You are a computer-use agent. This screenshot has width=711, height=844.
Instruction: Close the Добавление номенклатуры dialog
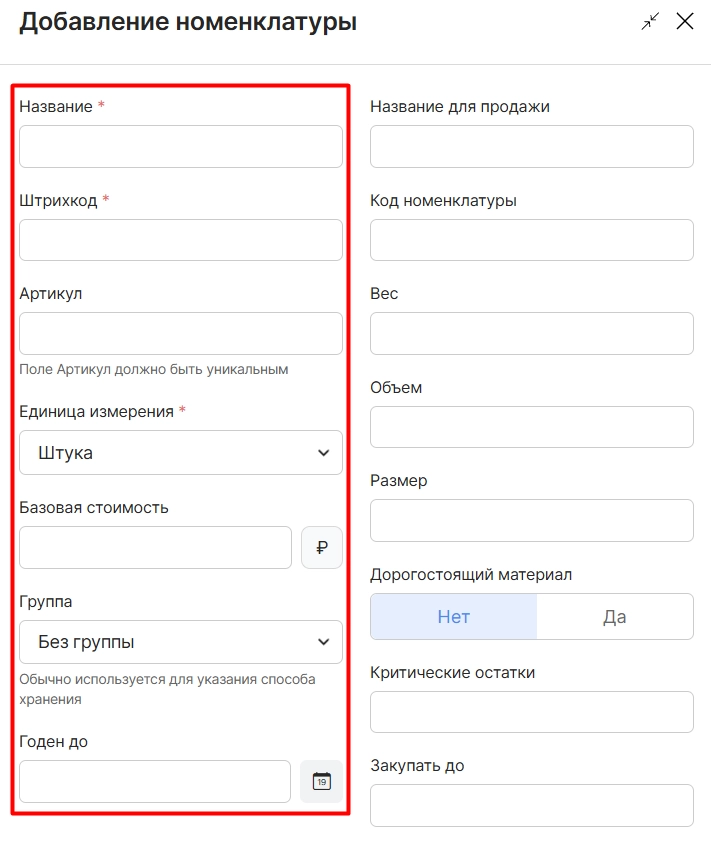coord(685,22)
